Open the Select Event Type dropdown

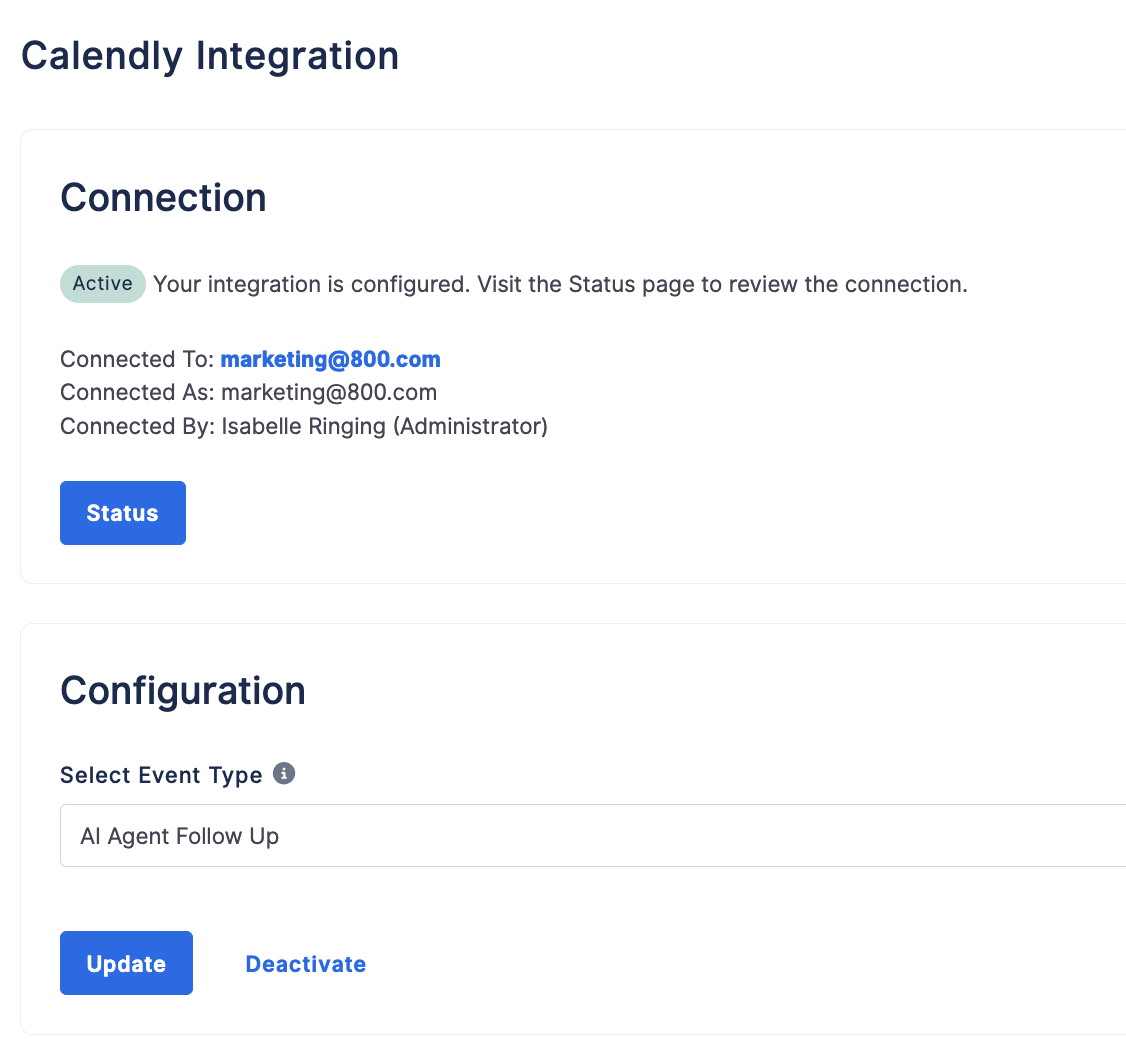click(592, 836)
